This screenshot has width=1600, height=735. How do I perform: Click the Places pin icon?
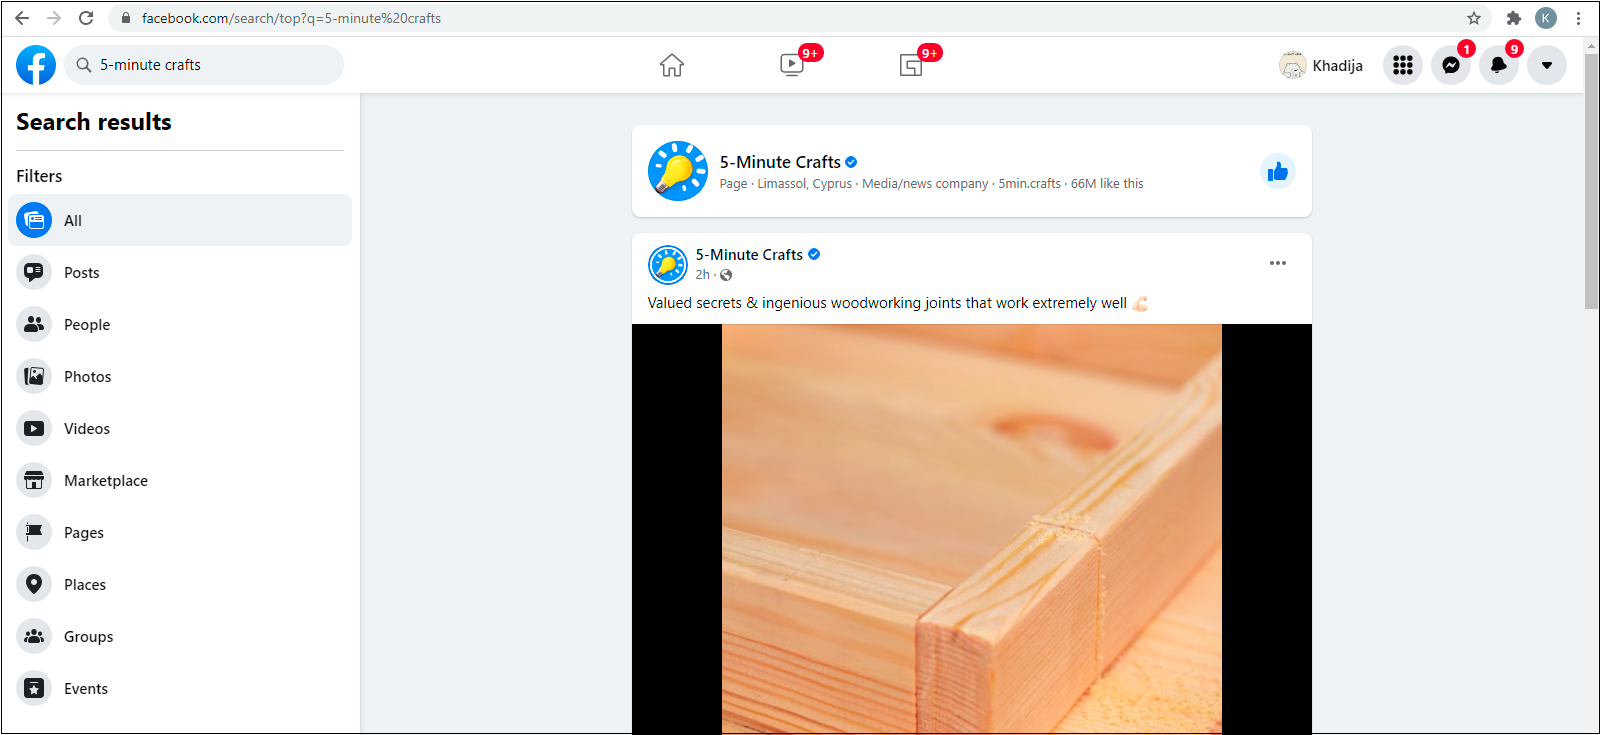(34, 584)
